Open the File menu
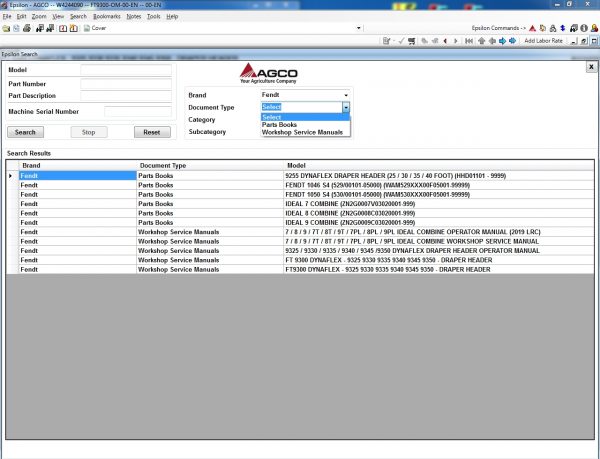The height and width of the screenshot is (459, 600). (x=7, y=16)
